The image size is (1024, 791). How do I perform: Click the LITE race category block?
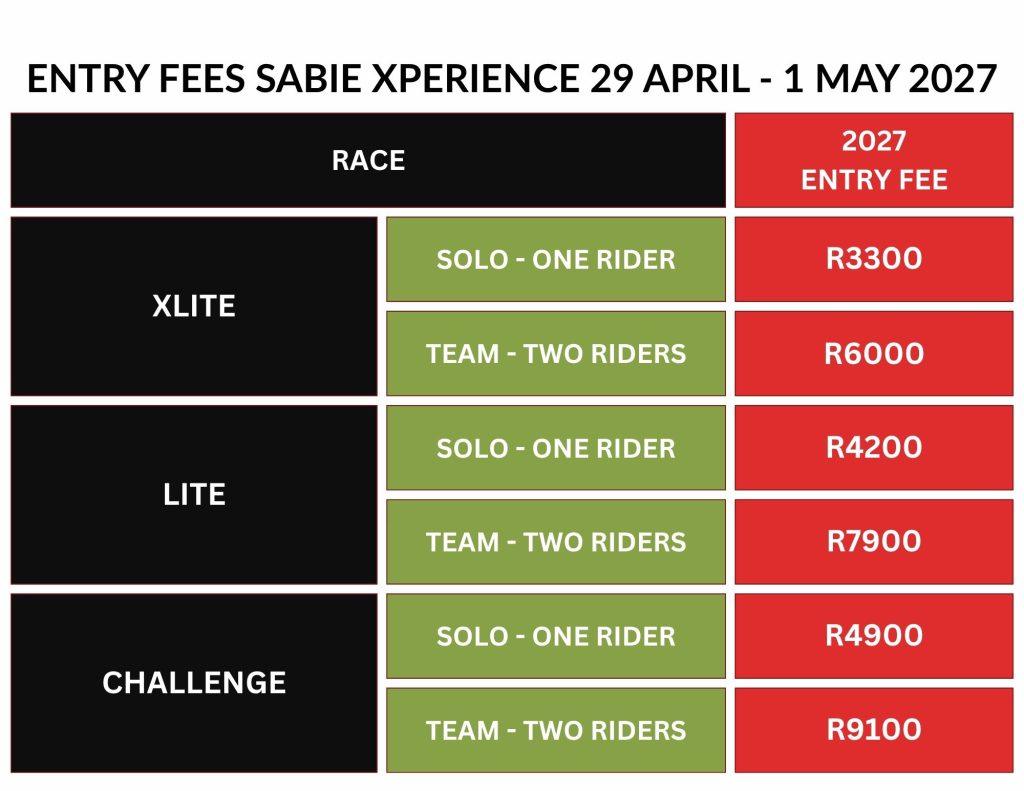[x=194, y=494]
